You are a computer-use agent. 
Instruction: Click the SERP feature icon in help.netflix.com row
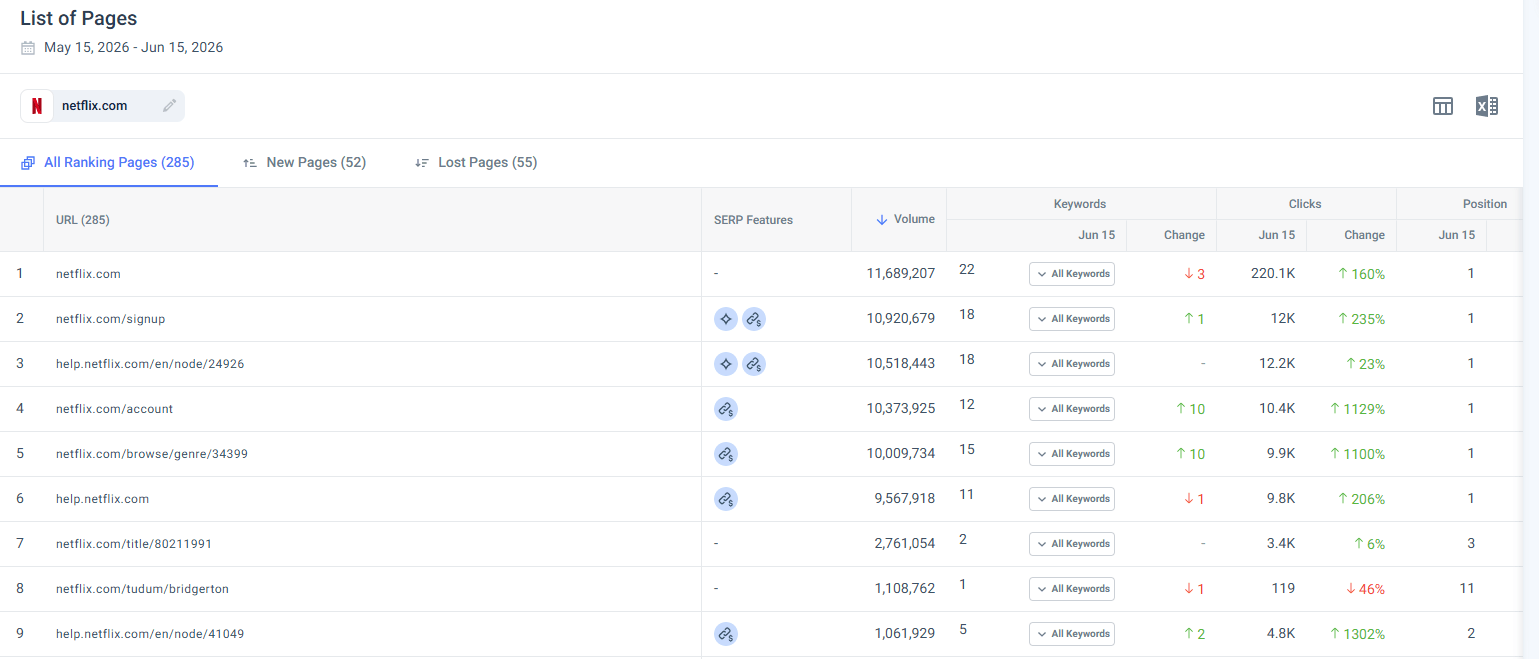click(x=726, y=499)
